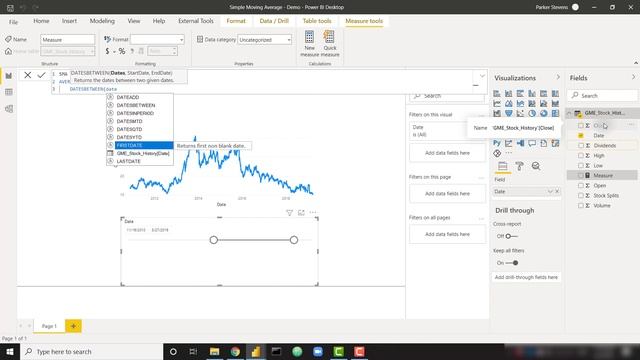Check the Volume field checkbox
The height and width of the screenshot is (360, 640).
point(581,206)
